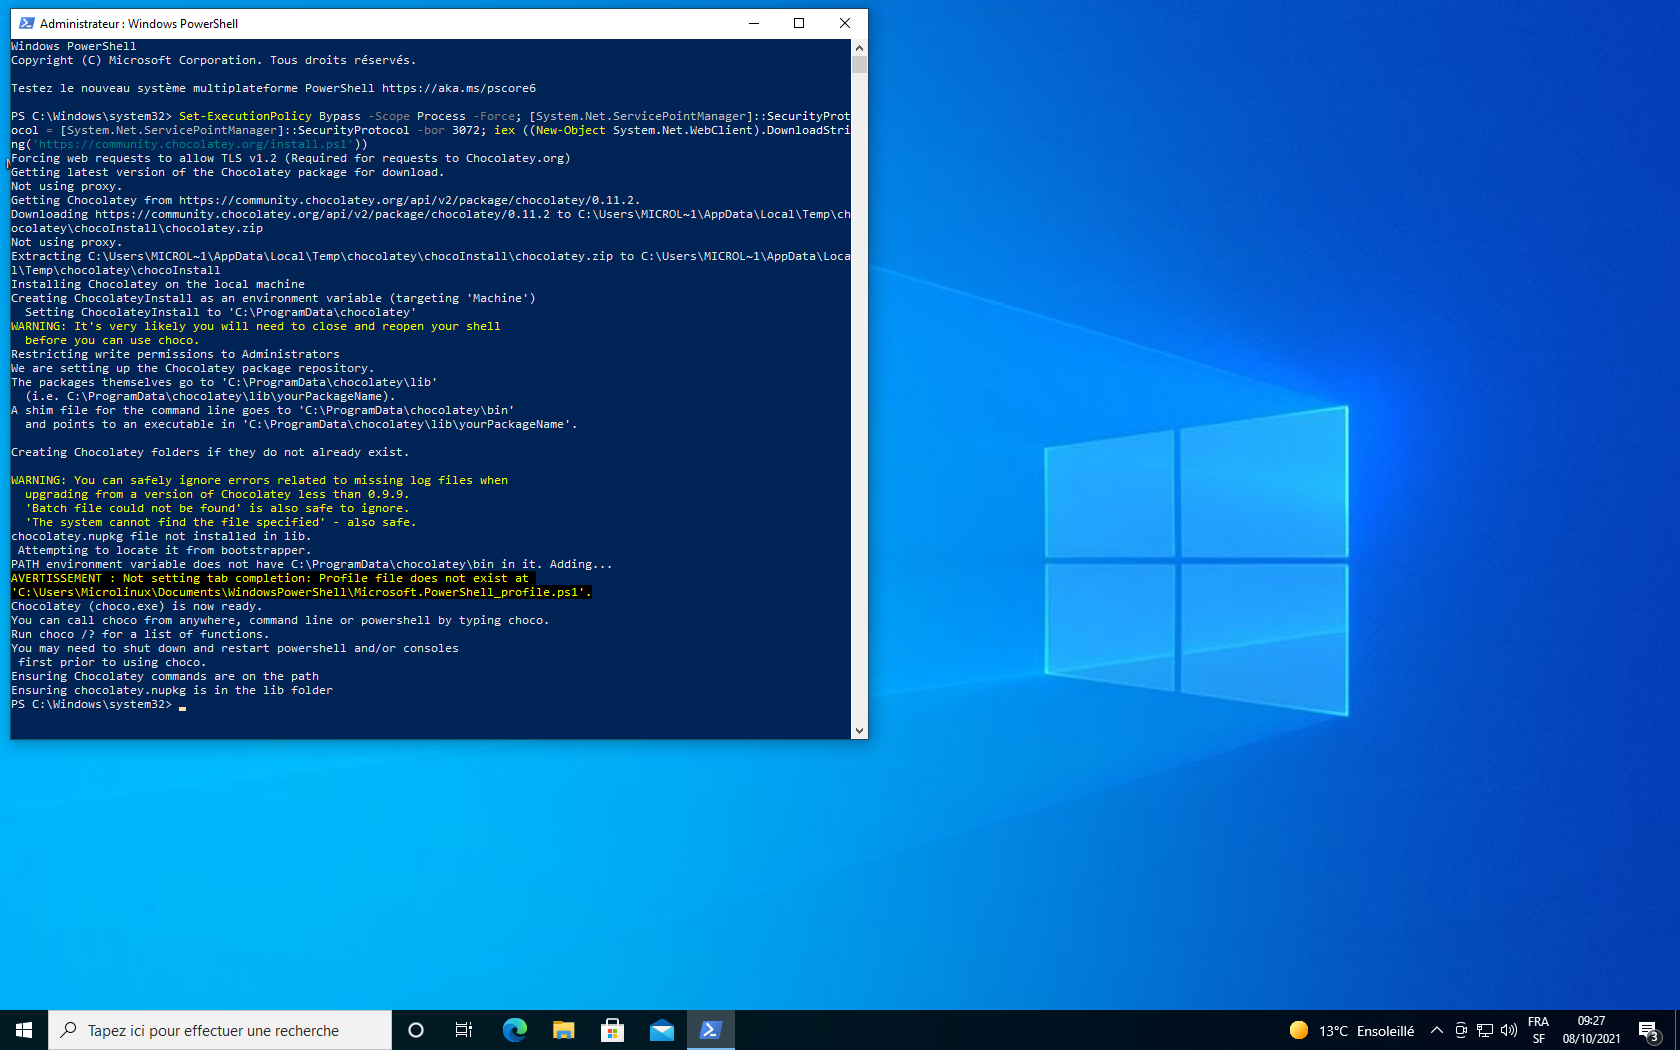Click "WARNING: You can safely ignore errors" line
This screenshot has height=1050, width=1680.
[x=260, y=481]
